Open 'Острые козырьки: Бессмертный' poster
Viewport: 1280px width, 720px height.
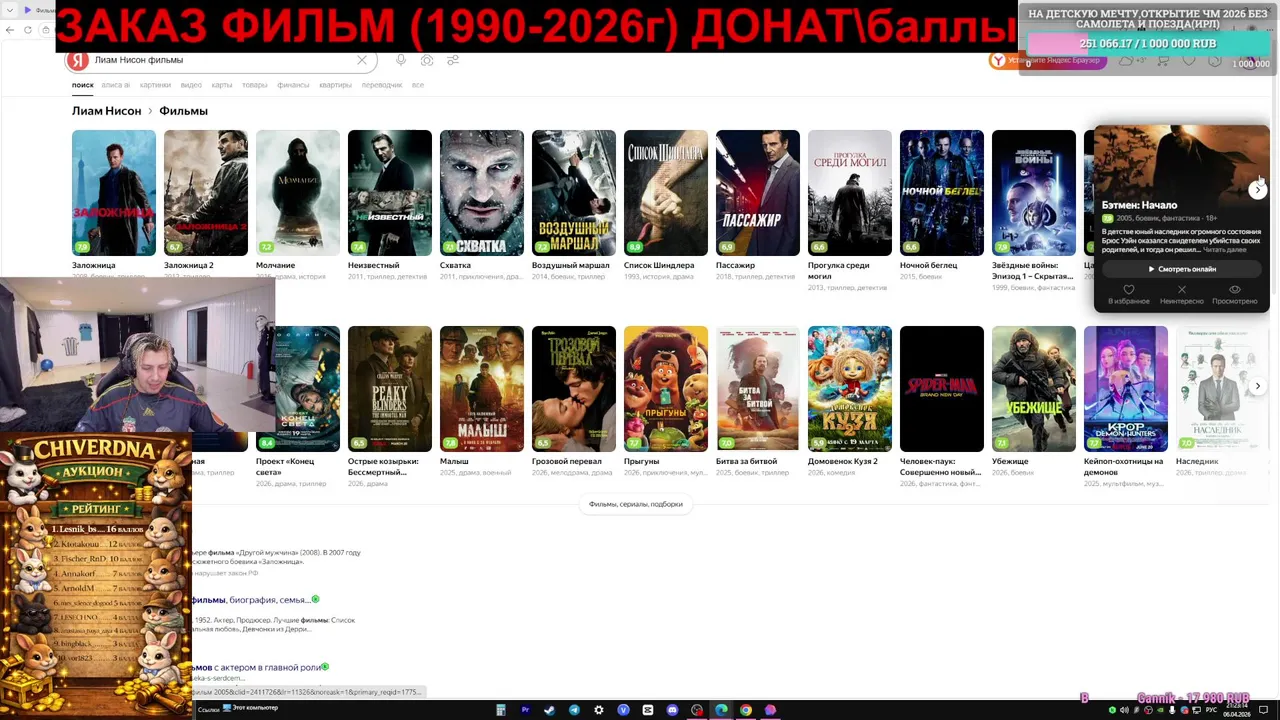coord(390,389)
